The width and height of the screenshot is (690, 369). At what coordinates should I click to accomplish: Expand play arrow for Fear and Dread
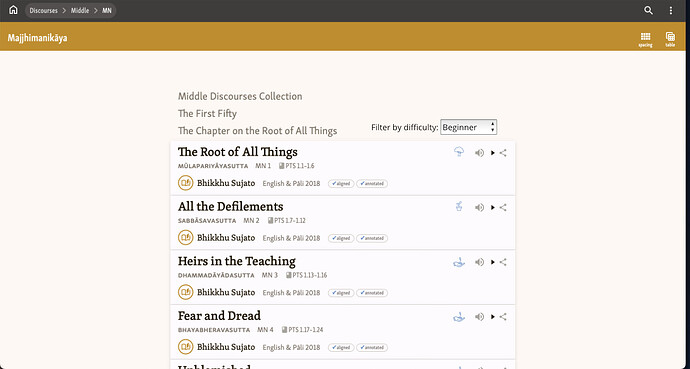pos(493,317)
